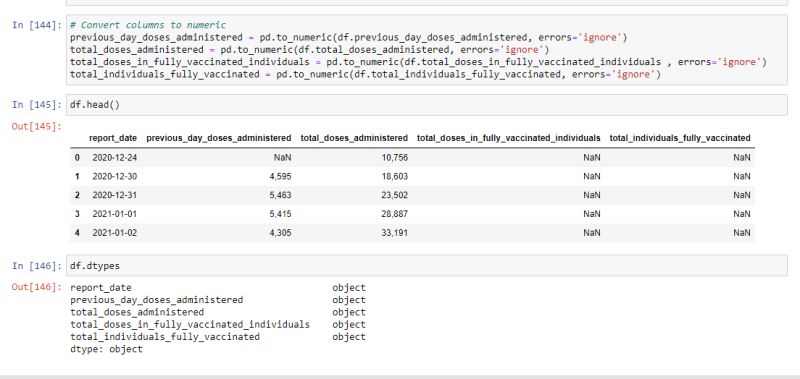
Task: Click the 33,191 total doses cell
Action: (x=395, y=233)
